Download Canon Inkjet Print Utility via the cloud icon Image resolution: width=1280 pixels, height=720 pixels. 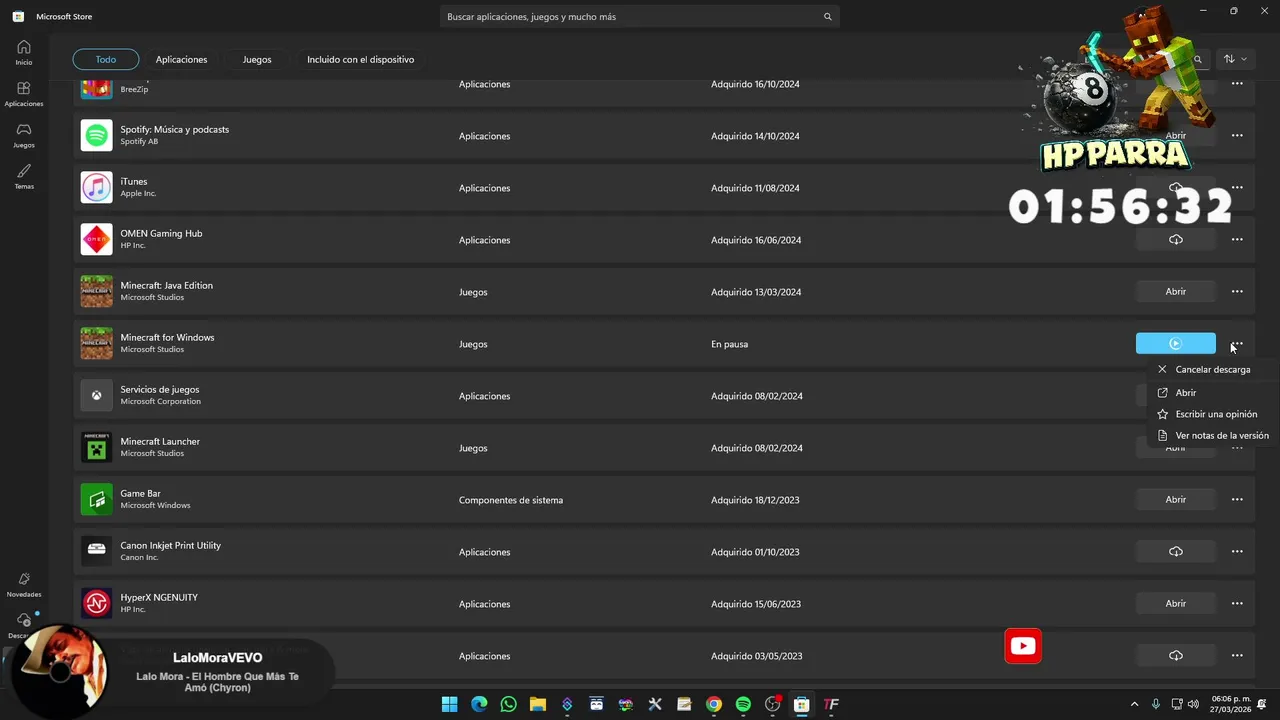pyautogui.click(x=1176, y=552)
